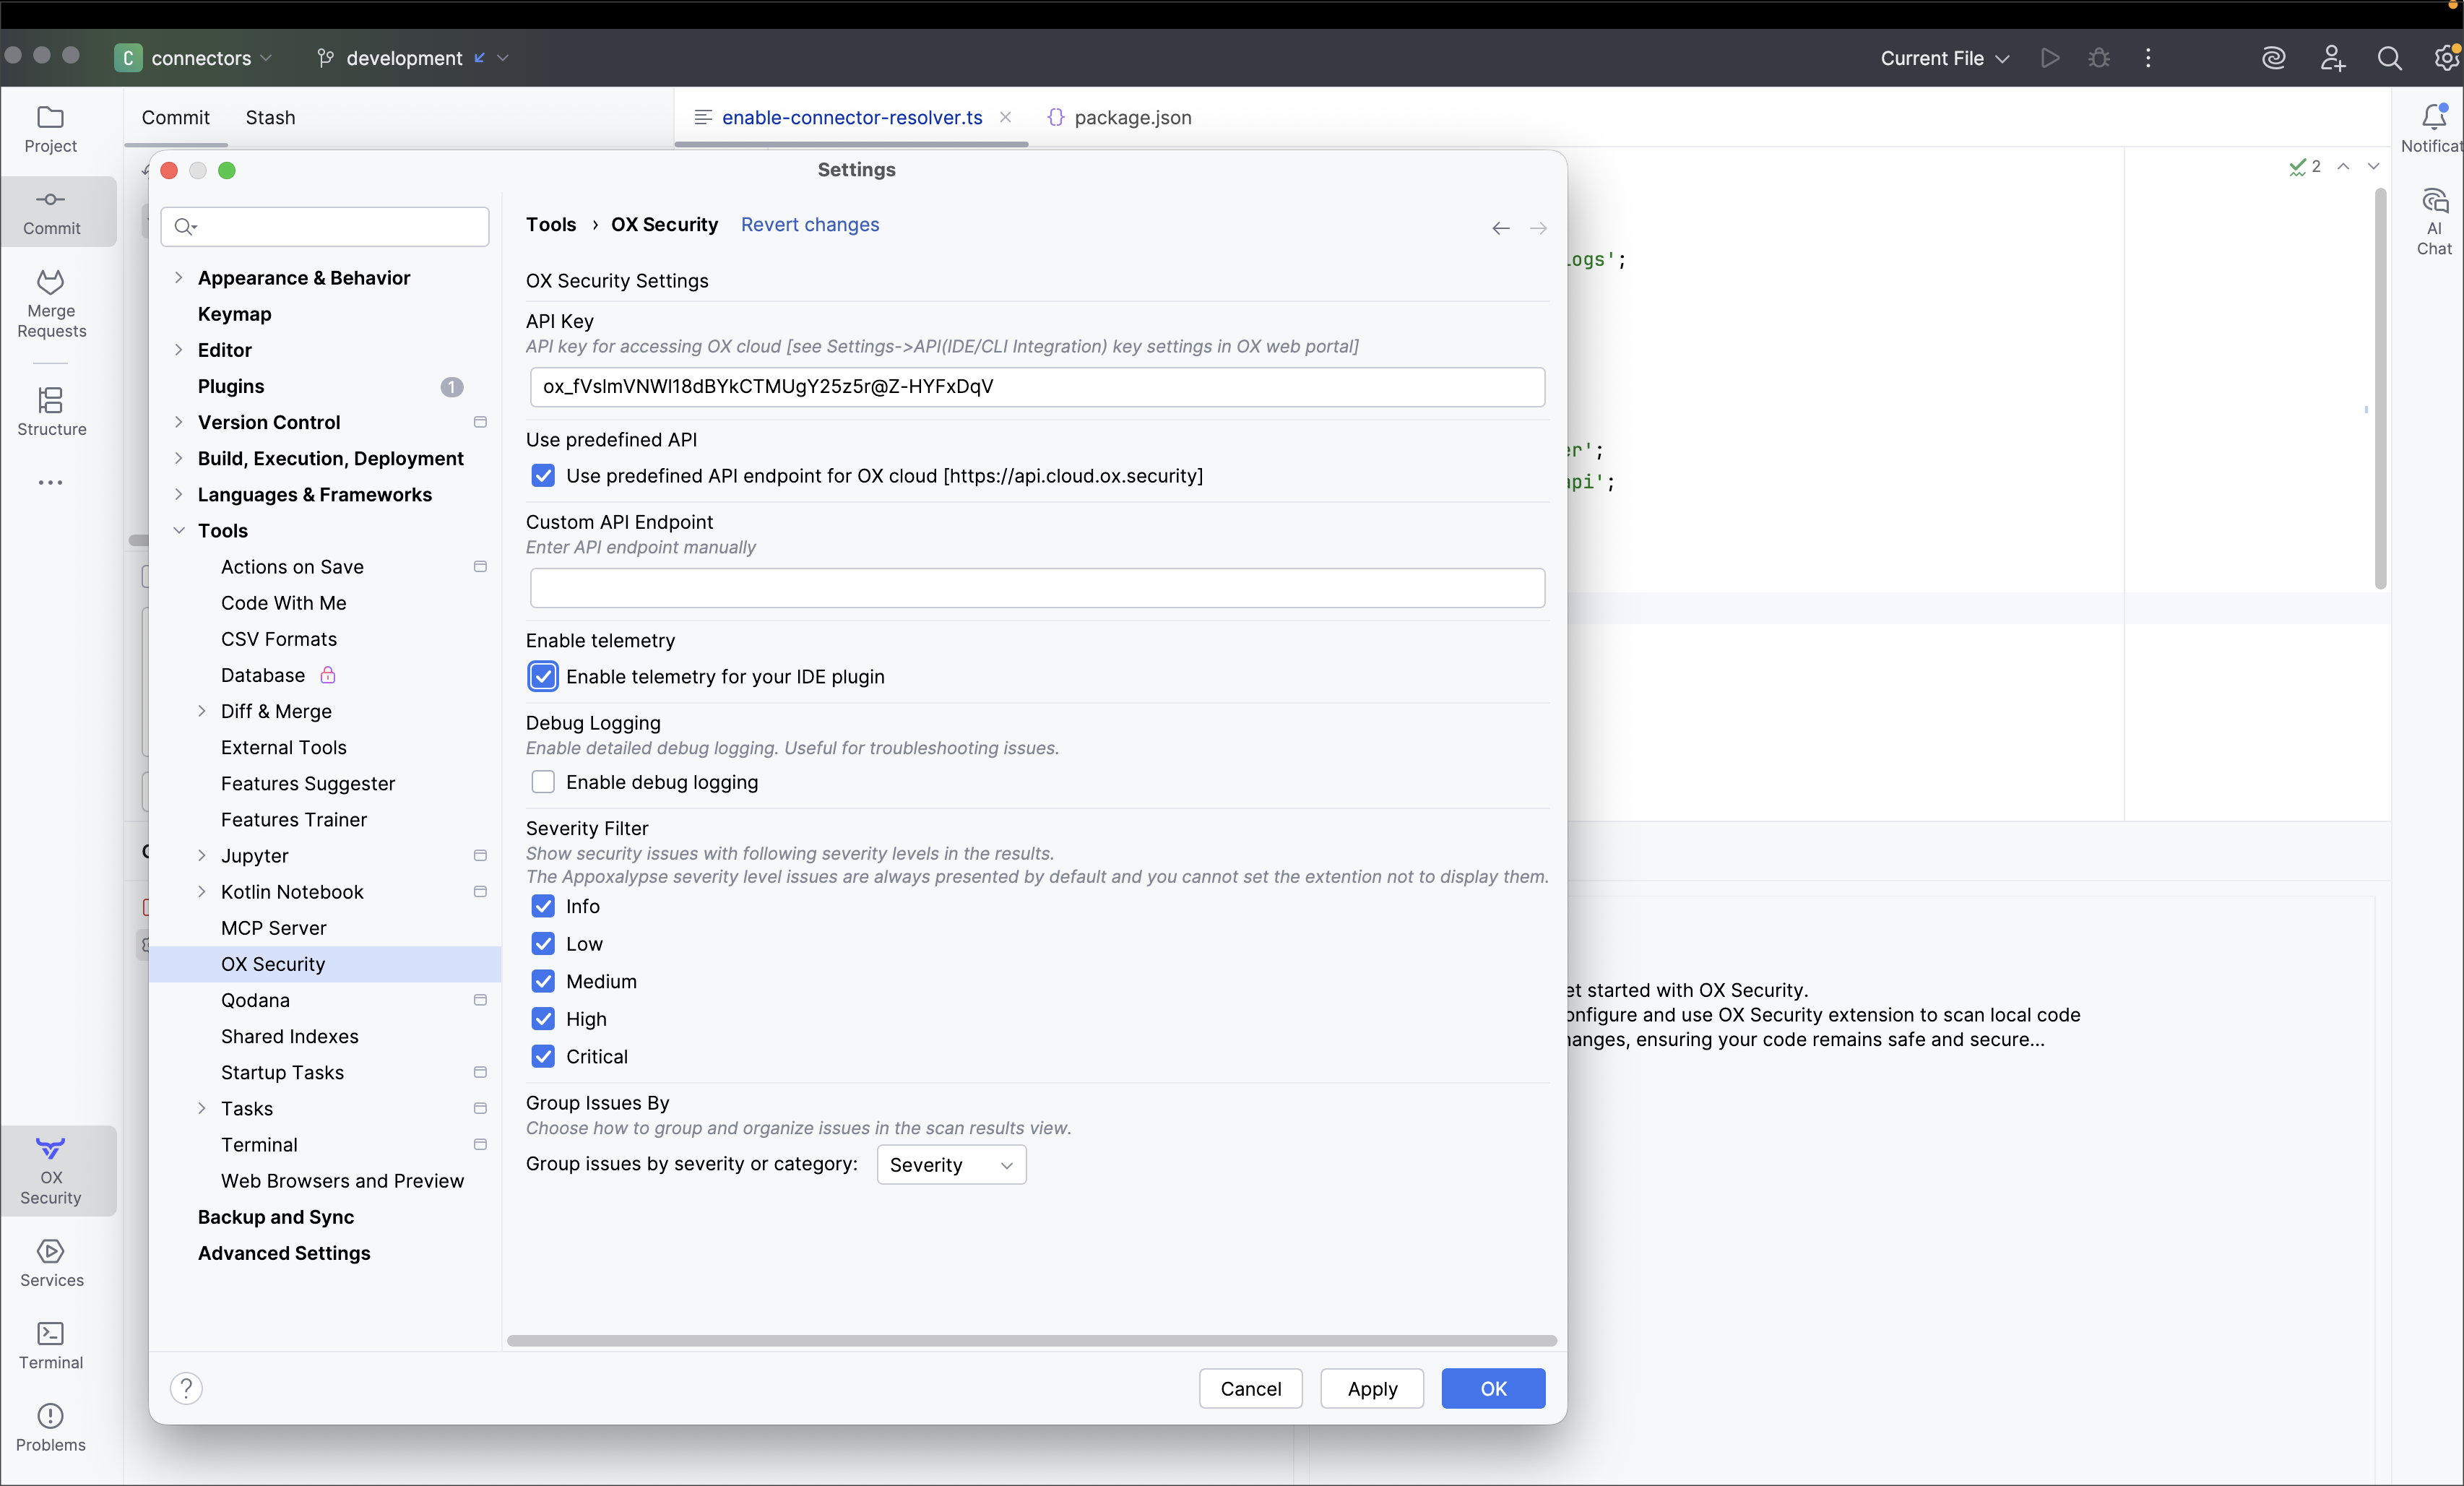Open the Structure tool window
Viewport: 2464px width, 1486px height.
point(50,411)
